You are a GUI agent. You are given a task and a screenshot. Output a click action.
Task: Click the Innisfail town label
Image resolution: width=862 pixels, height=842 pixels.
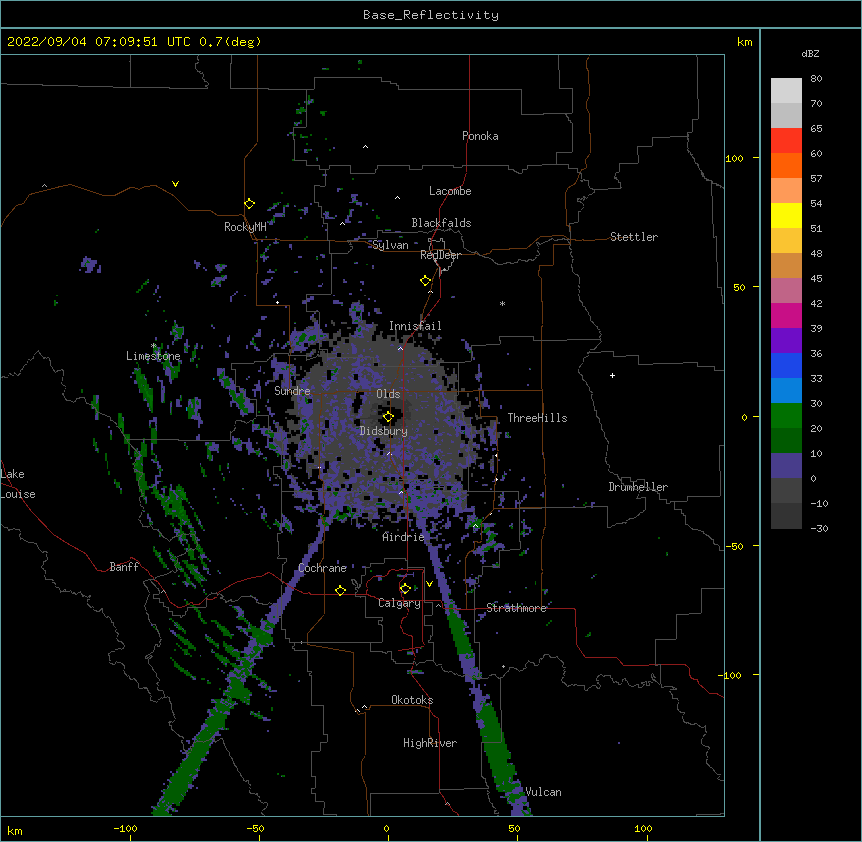tap(415, 326)
